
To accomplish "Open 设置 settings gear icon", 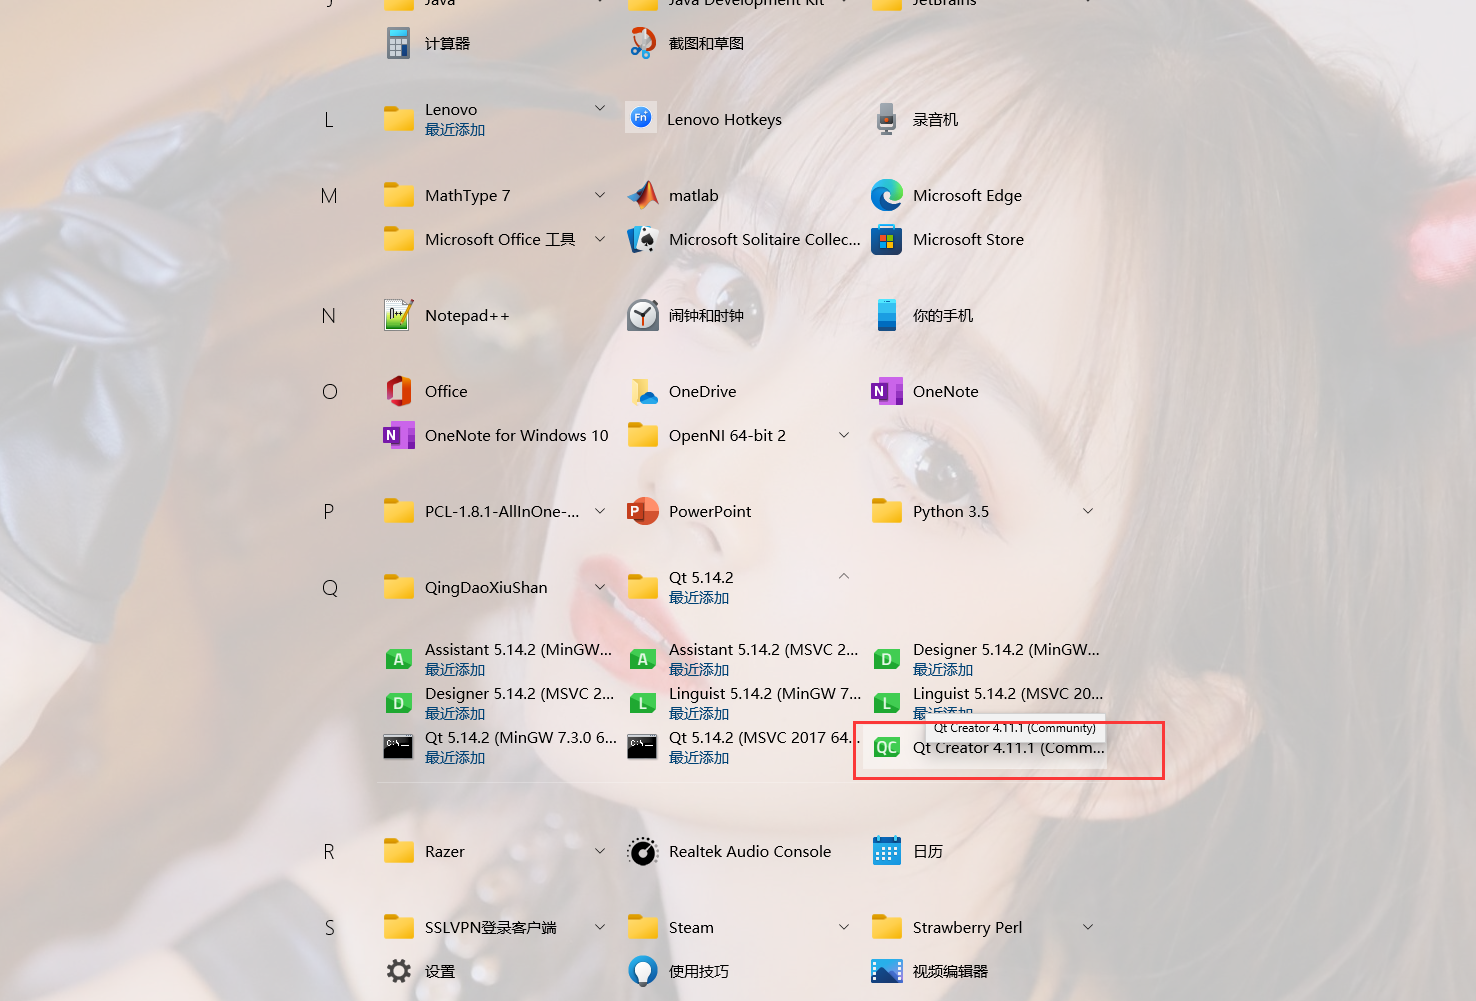I will [x=399, y=971].
